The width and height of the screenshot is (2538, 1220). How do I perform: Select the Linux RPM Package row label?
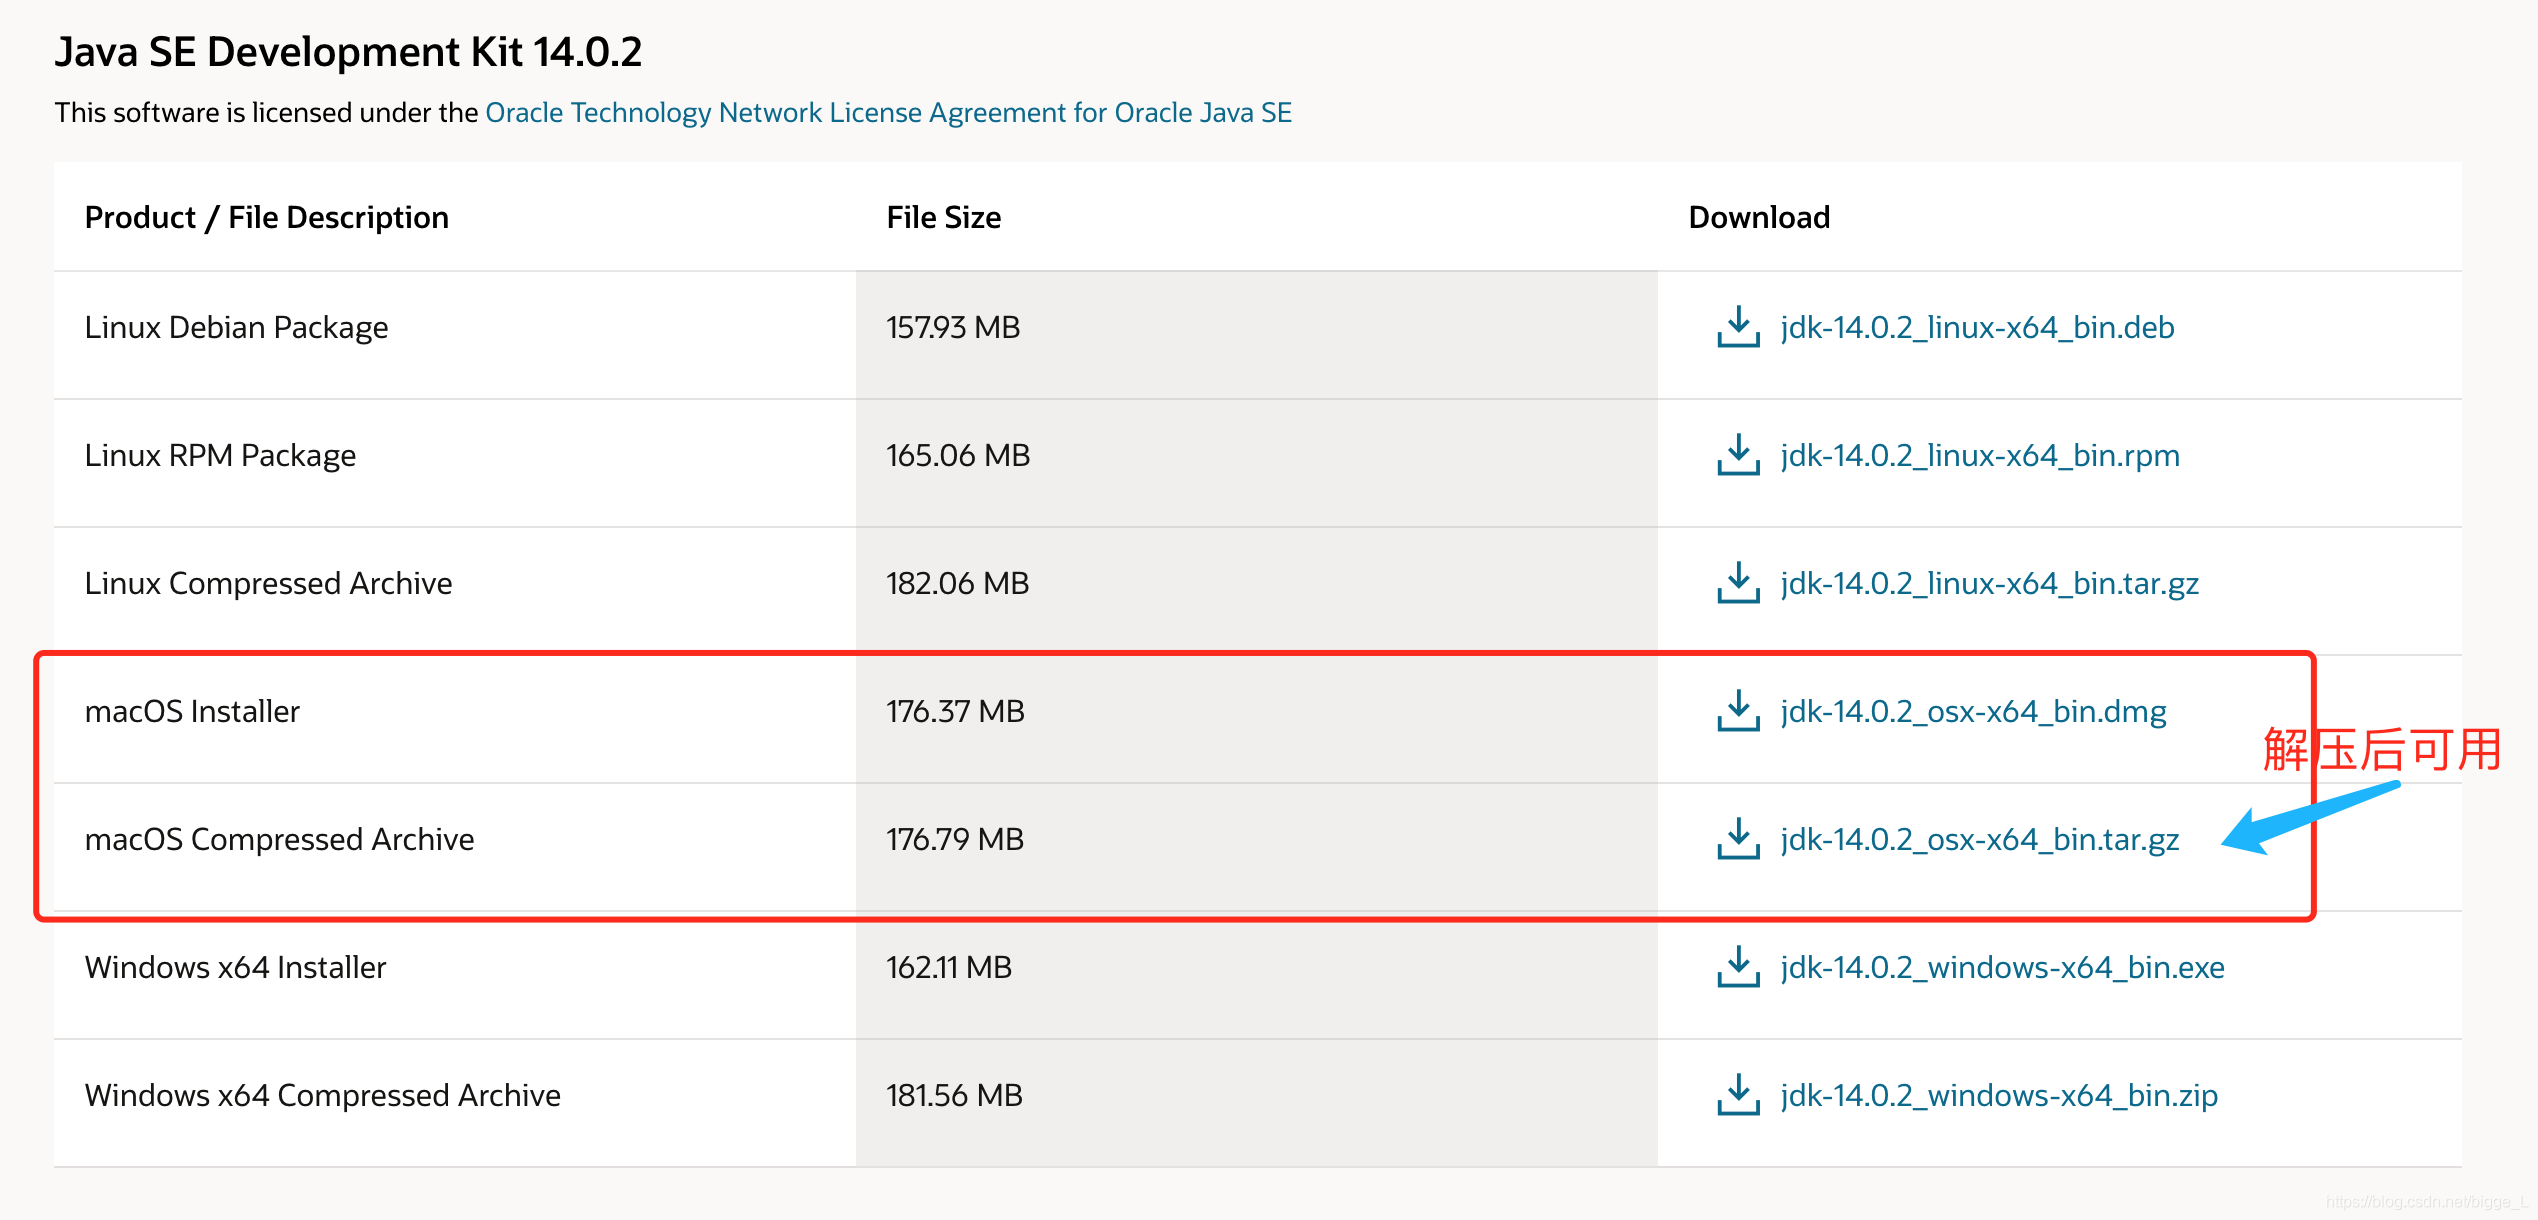[220, 456]
